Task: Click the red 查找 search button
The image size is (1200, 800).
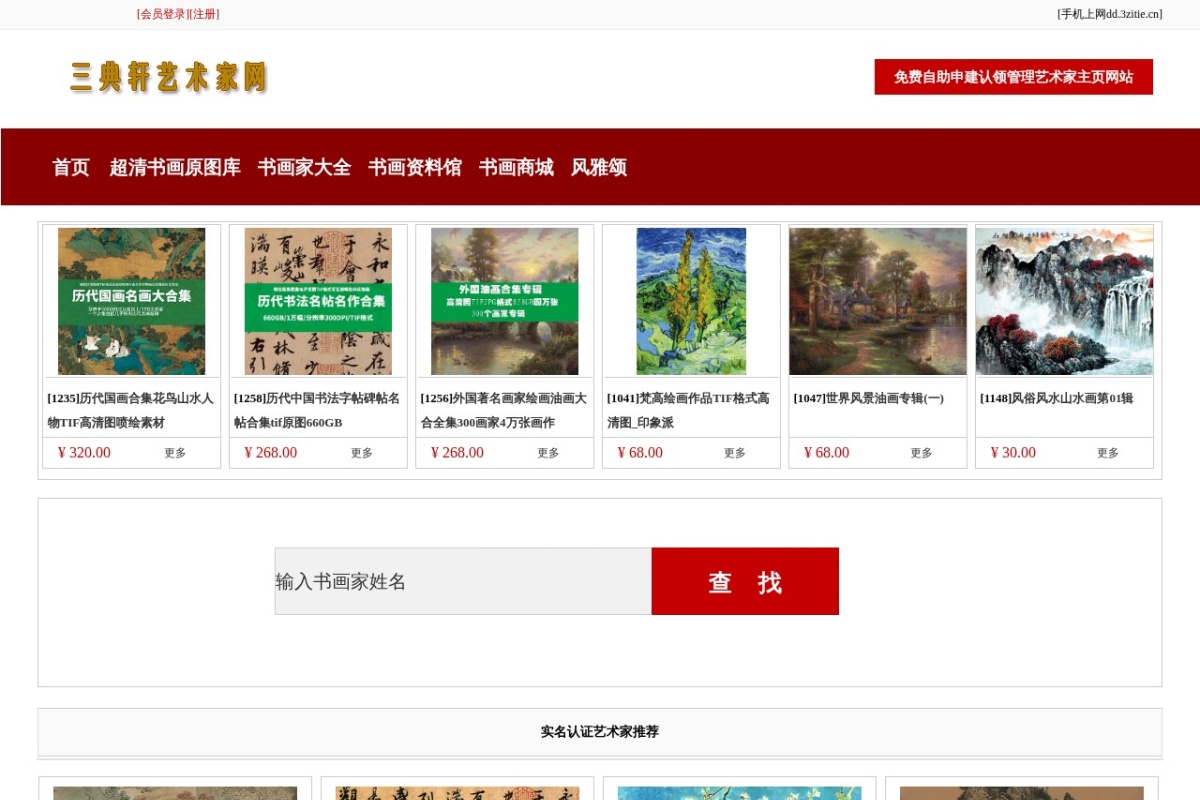Action: (745, 581)
